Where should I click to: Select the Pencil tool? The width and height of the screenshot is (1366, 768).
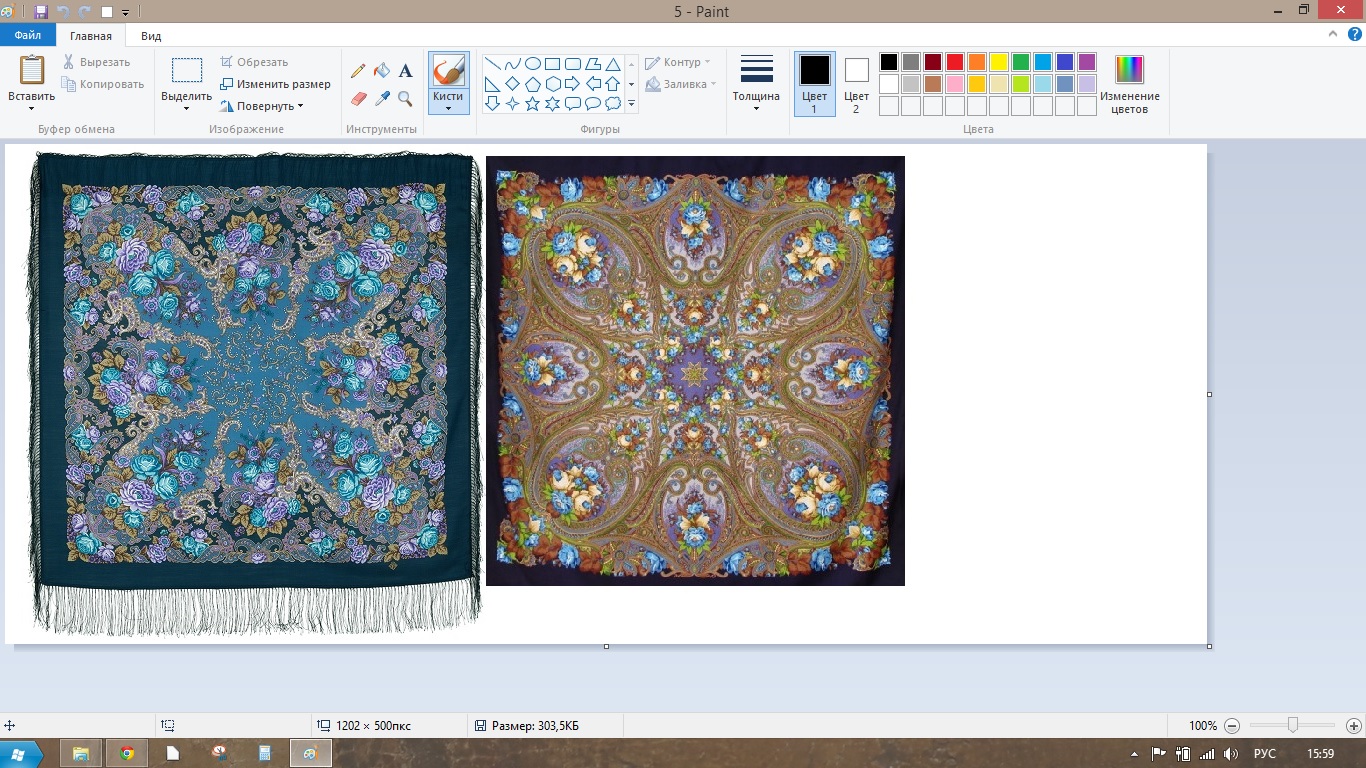(x=358, y=71)
